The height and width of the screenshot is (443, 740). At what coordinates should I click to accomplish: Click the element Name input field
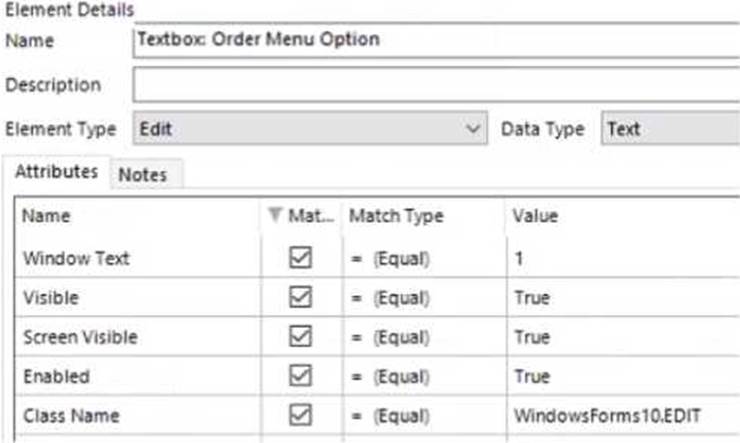pyautogui.click(x=437, y=40)
